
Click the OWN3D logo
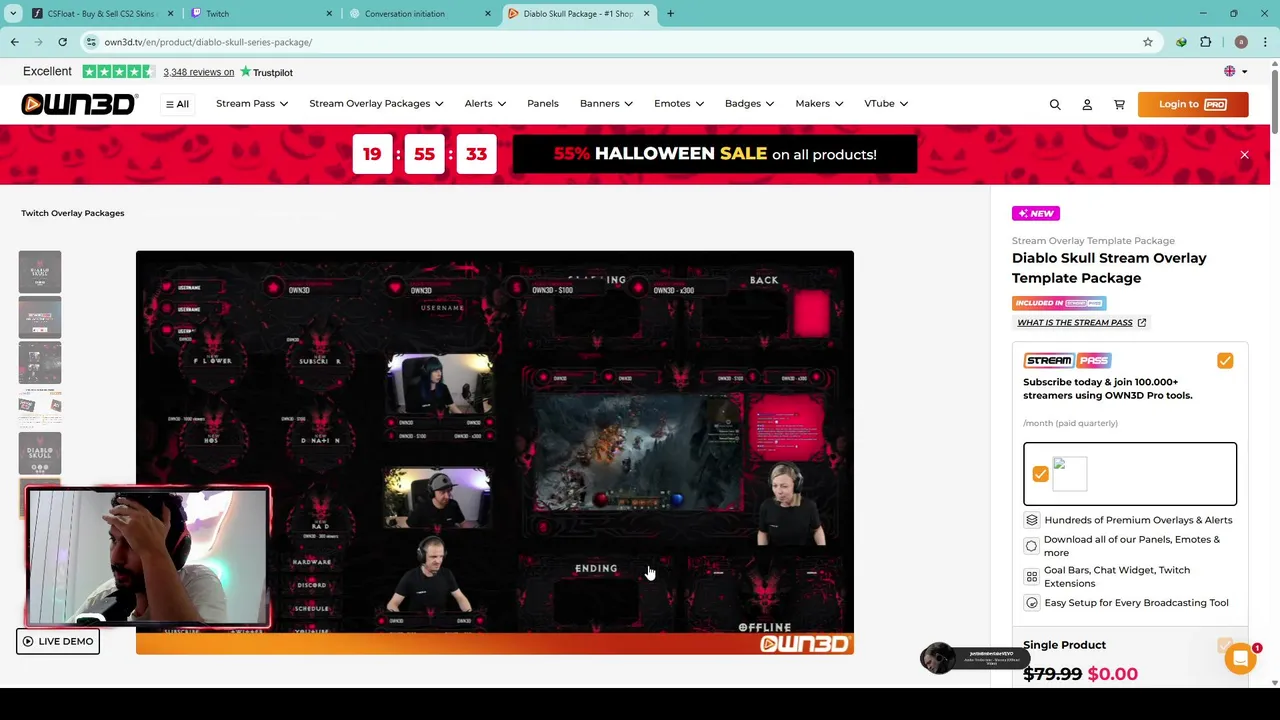point(79,104)
